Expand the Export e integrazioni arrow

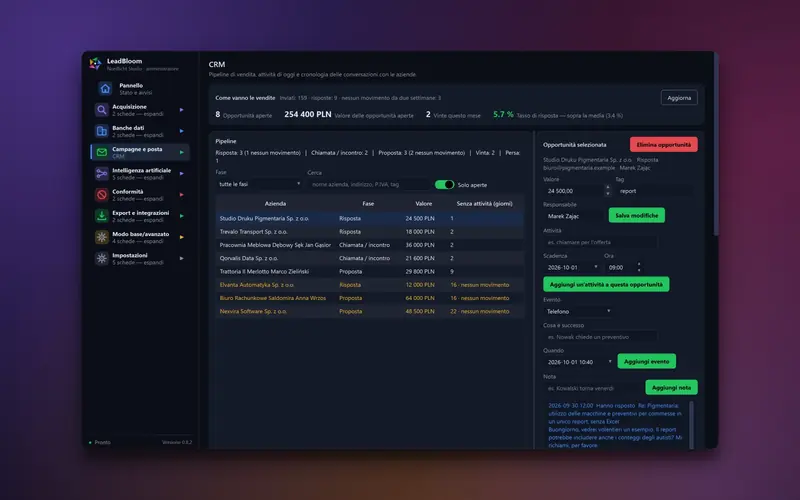tap(182, 216)
